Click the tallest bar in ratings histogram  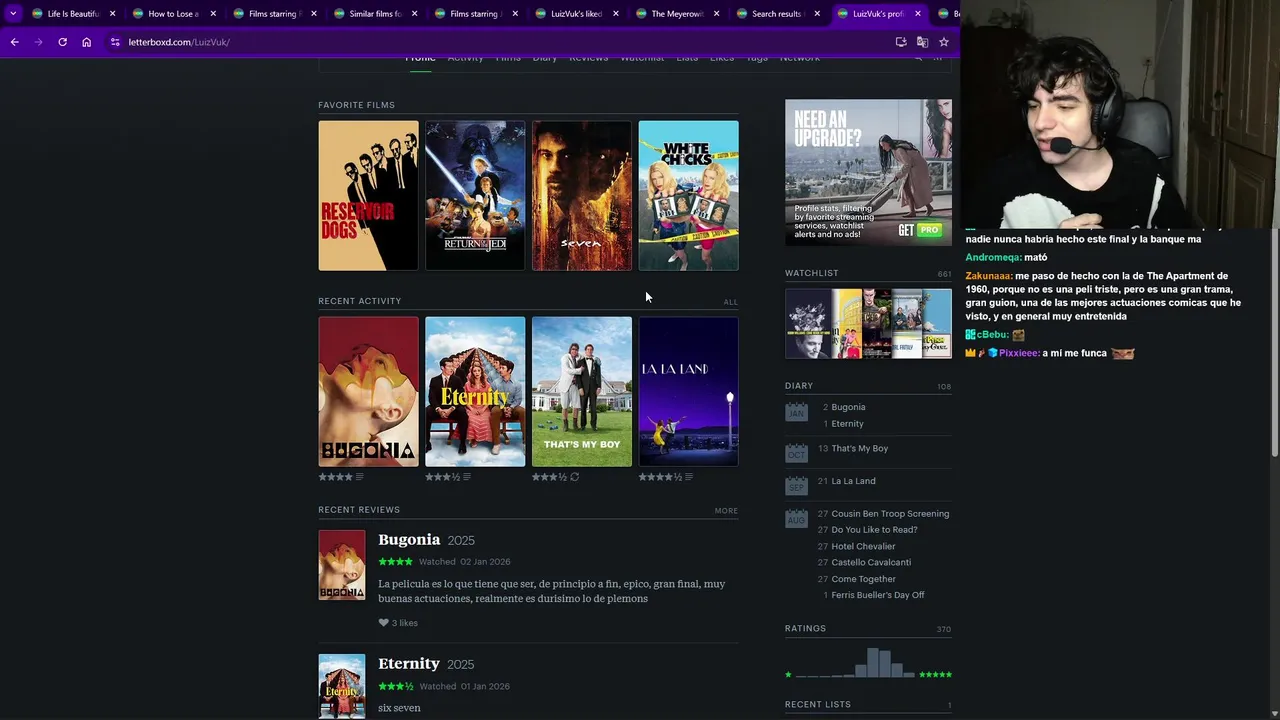[x=873, y=663]
